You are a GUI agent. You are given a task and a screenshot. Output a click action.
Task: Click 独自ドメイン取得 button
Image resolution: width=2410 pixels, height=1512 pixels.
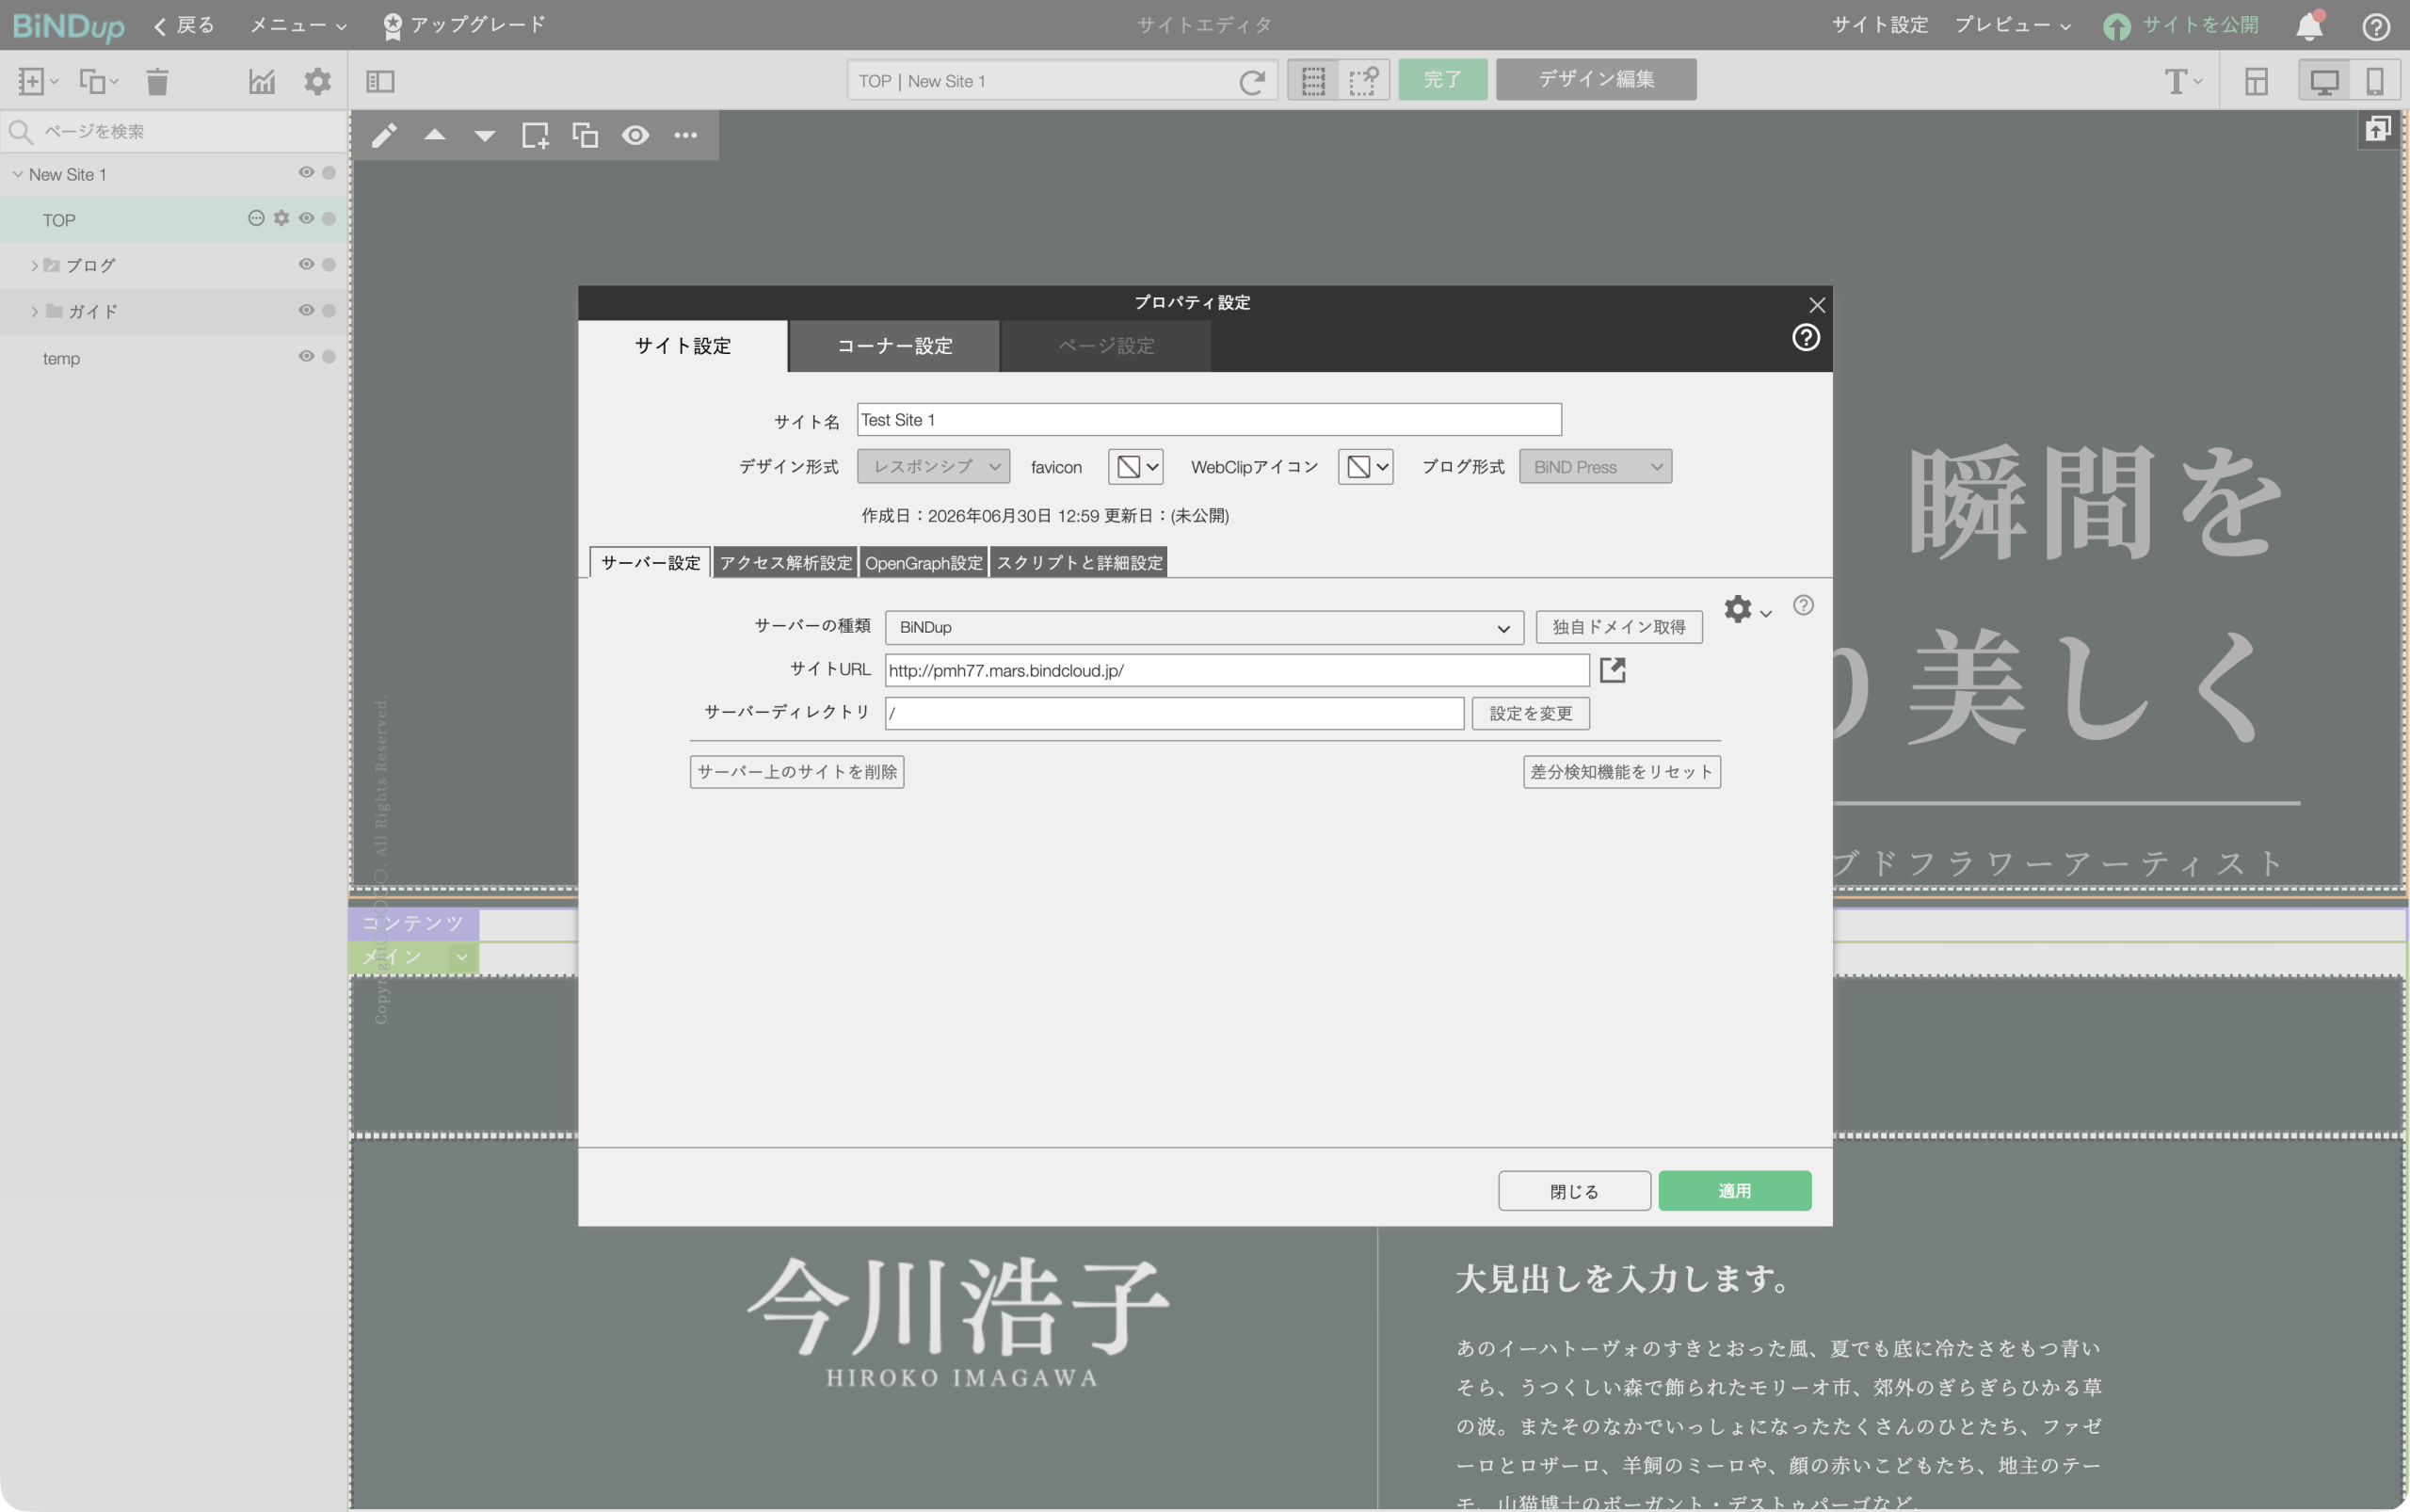[x=1619, y=627]
